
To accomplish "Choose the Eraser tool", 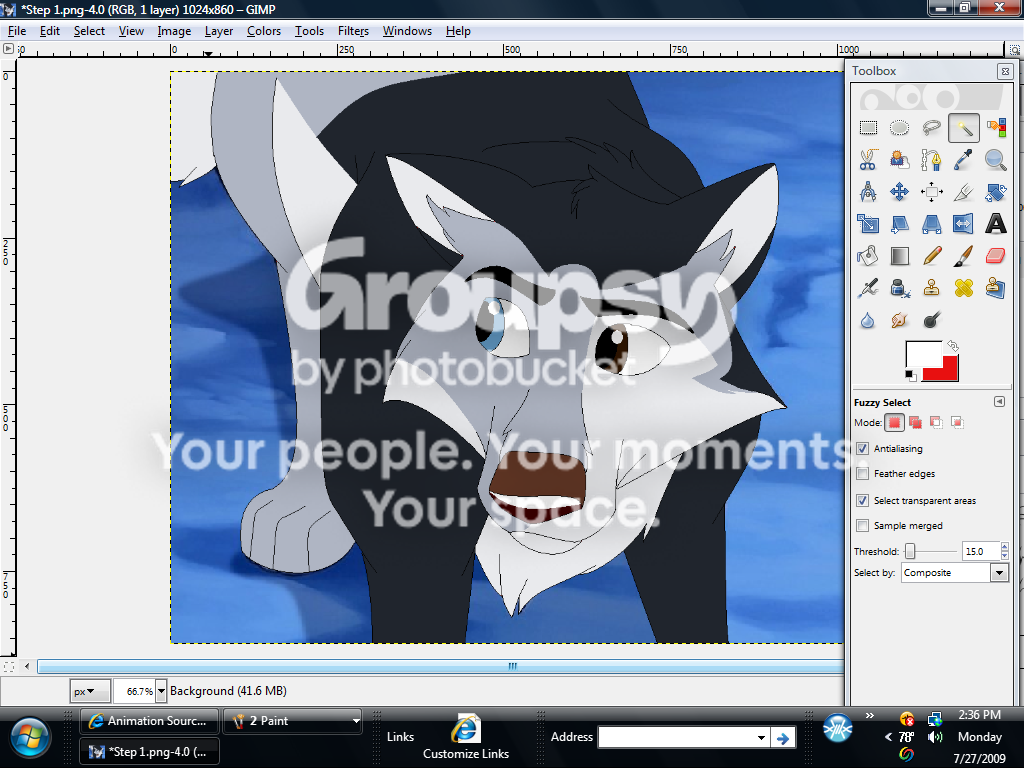I will pyautogui.click(x=996, y=256).
